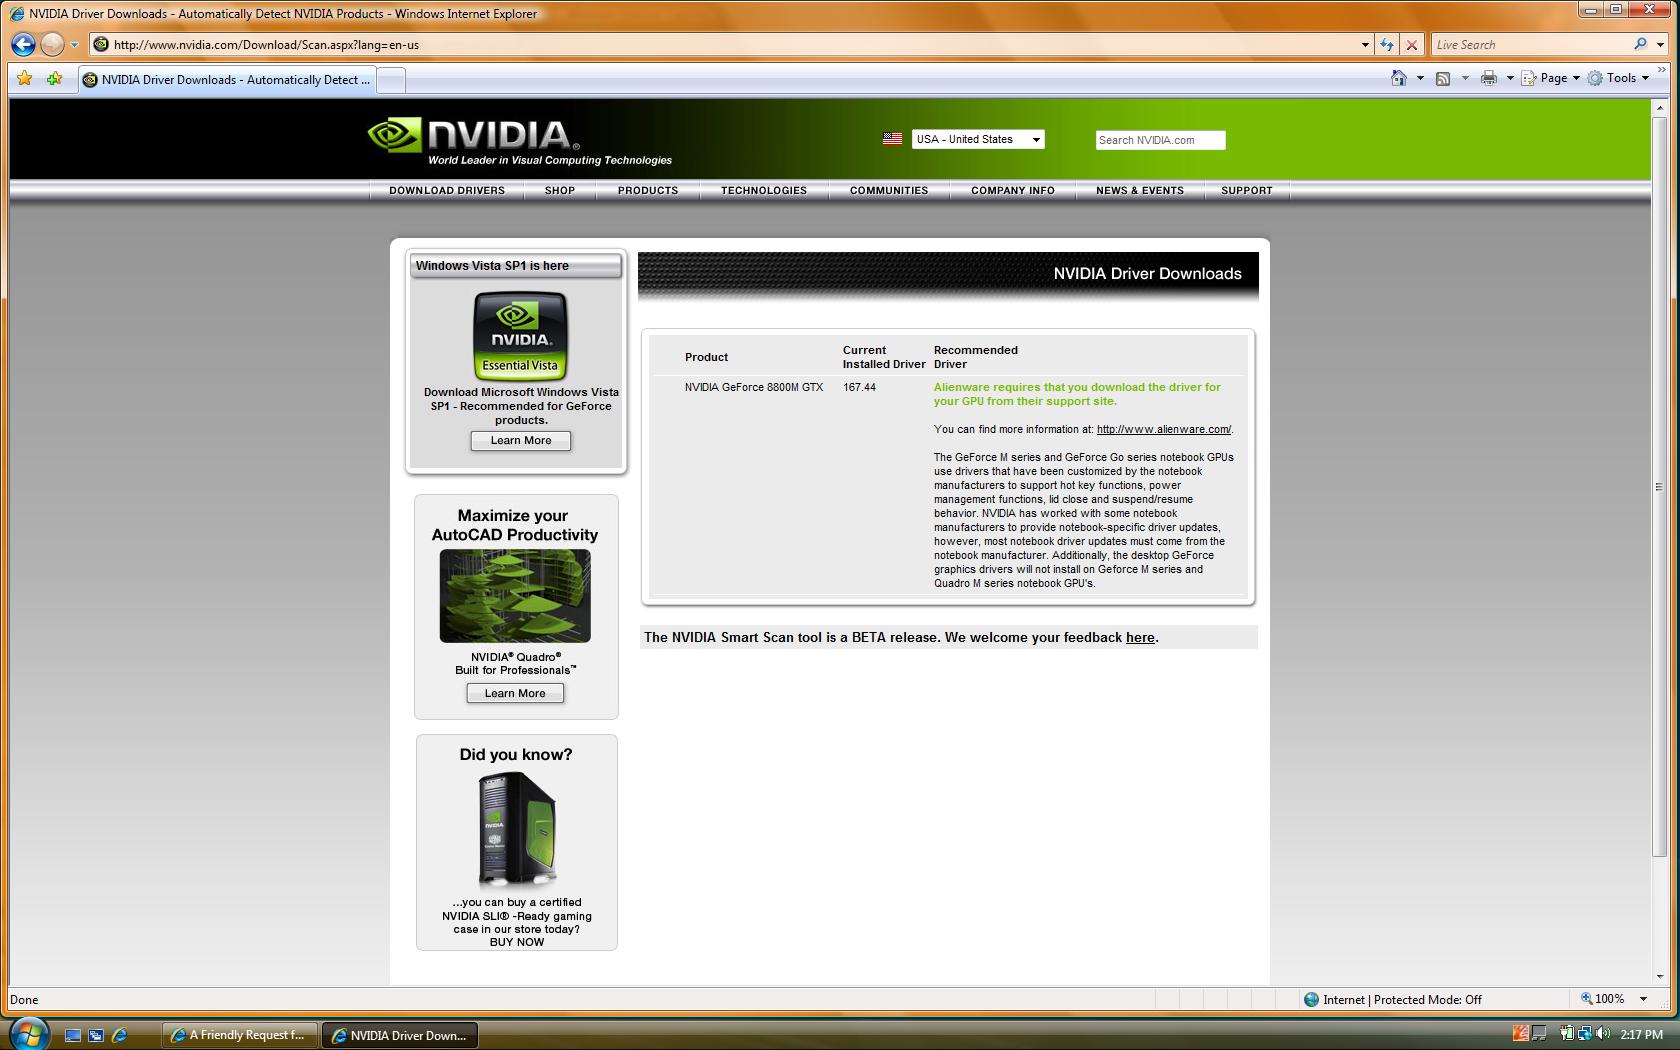Click the installed driver version 167.44

coord(859,387)
